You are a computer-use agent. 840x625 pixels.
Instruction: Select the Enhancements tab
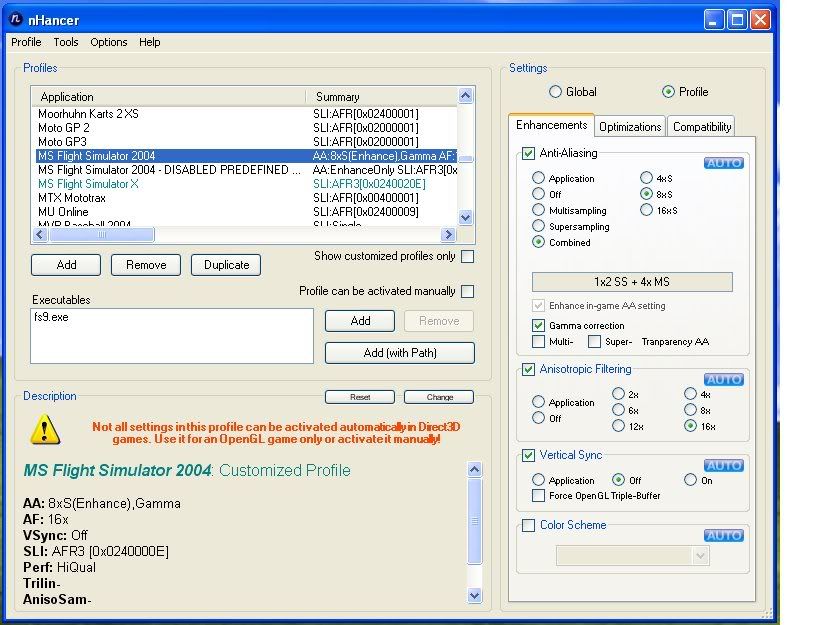point(551,125)
